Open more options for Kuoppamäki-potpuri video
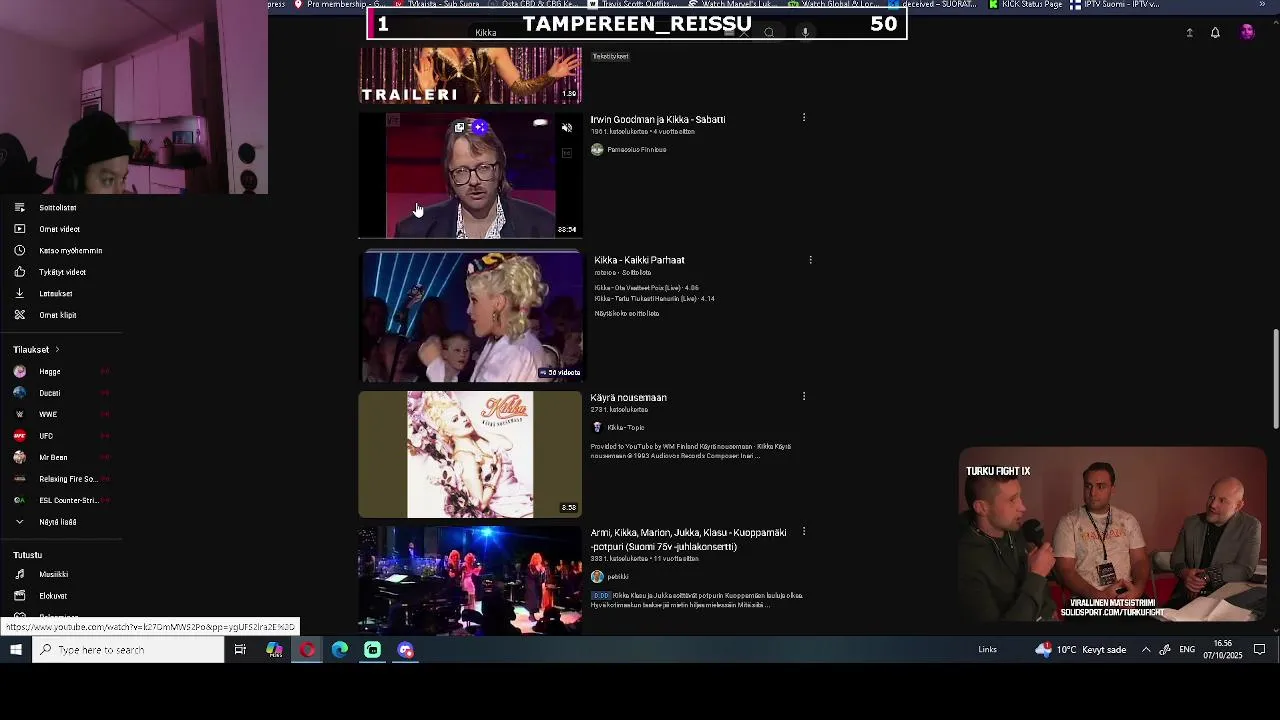Image resolution: width=1280 pixels, height=720 pixels. coord(804,532)
